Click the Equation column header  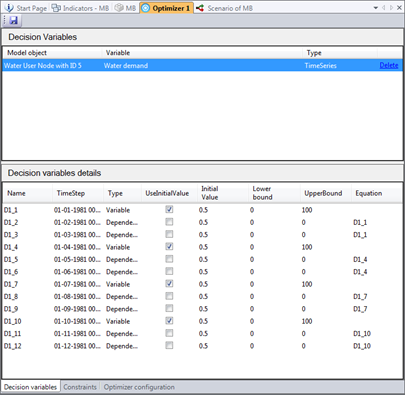coord(376,193)
